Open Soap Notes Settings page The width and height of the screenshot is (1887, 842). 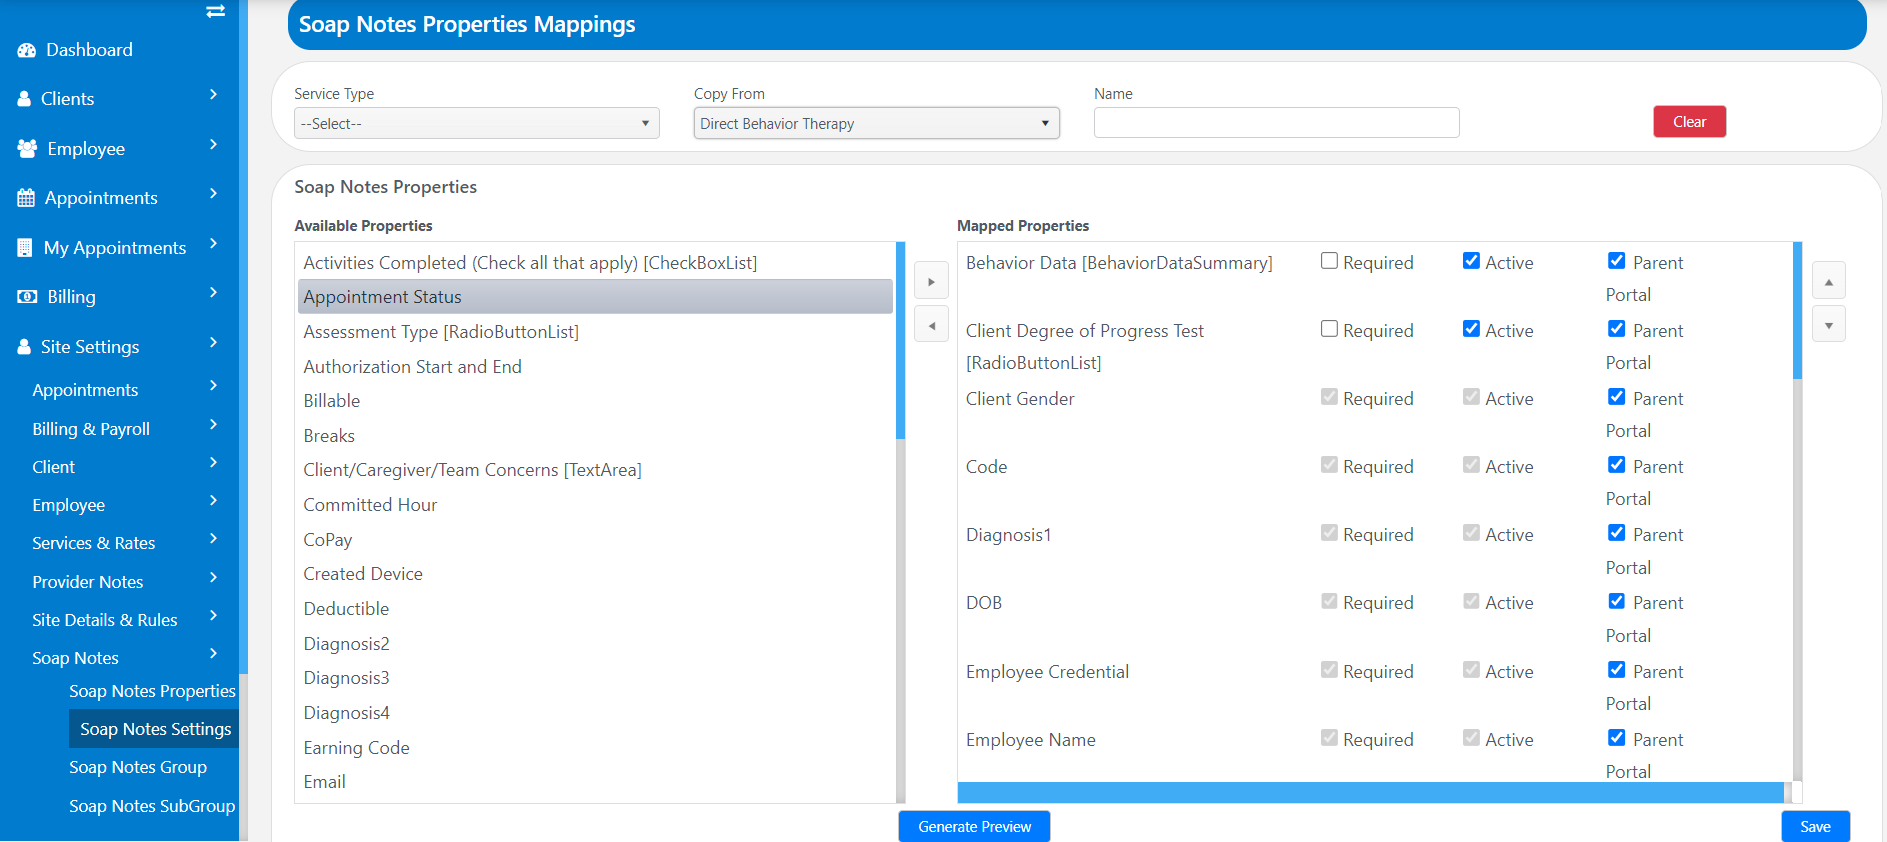coord(155,729)
